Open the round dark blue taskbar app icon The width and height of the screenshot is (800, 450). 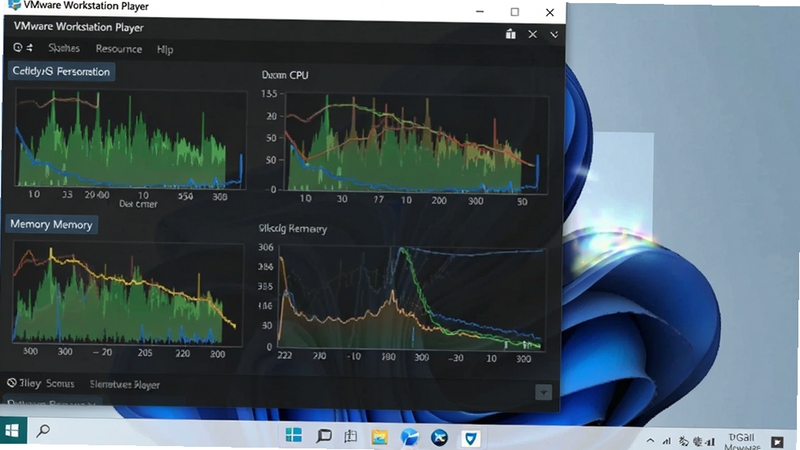point(439,438)
